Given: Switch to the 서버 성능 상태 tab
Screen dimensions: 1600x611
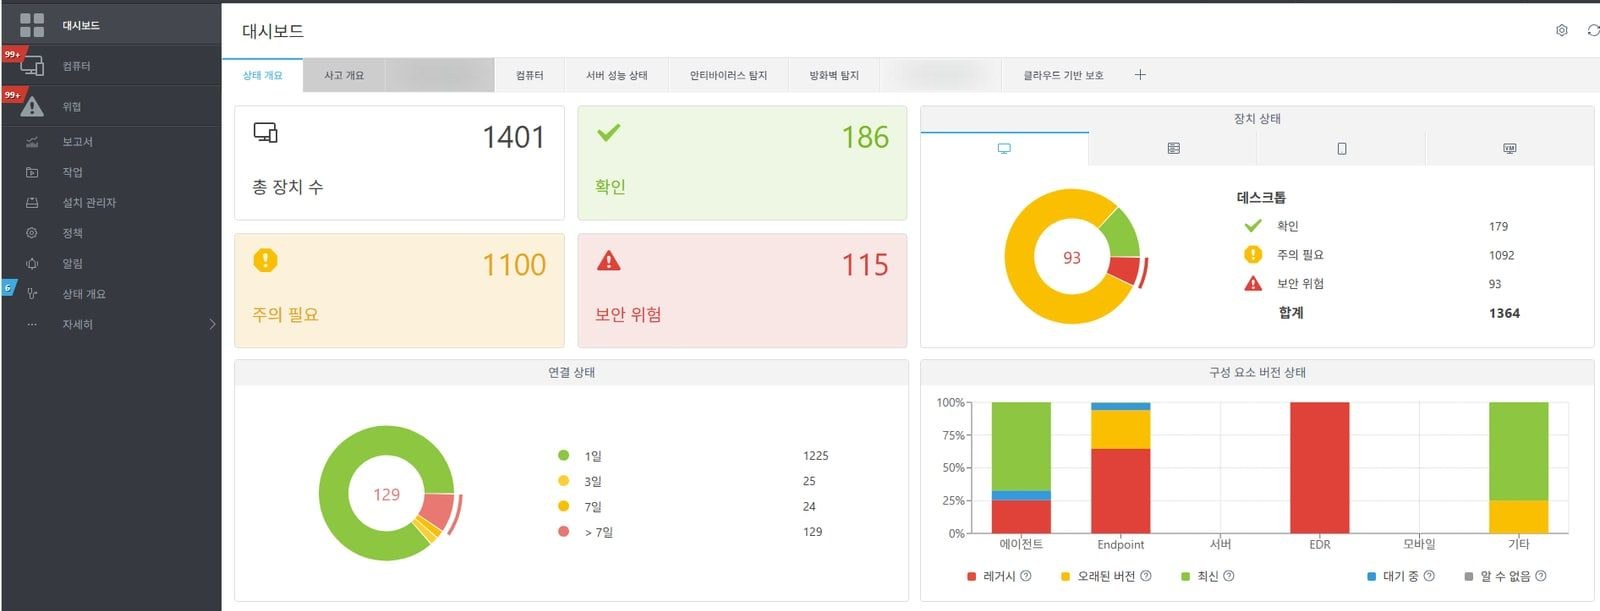Looking at the screenshot, I should [x=617, y=75].
